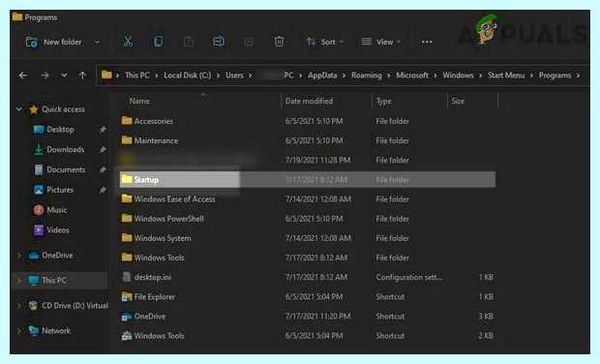Viewport: 600px width, 364px height.
Task: Click the Share icon in toolbar
Action: [x=248, y=41]
